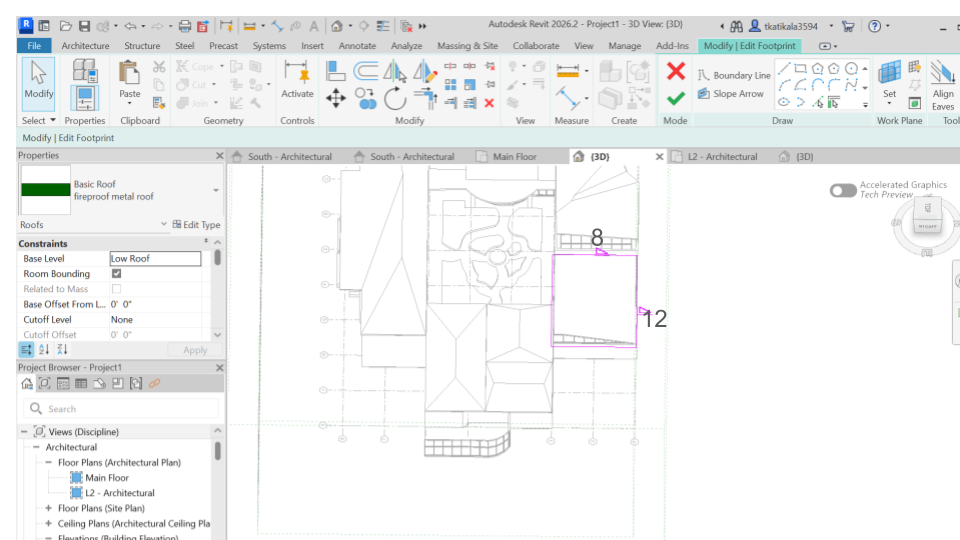The width and height of the screenshot is (960, 540).
Task: Select the Move tool in Modify panel
Action: 336,98
